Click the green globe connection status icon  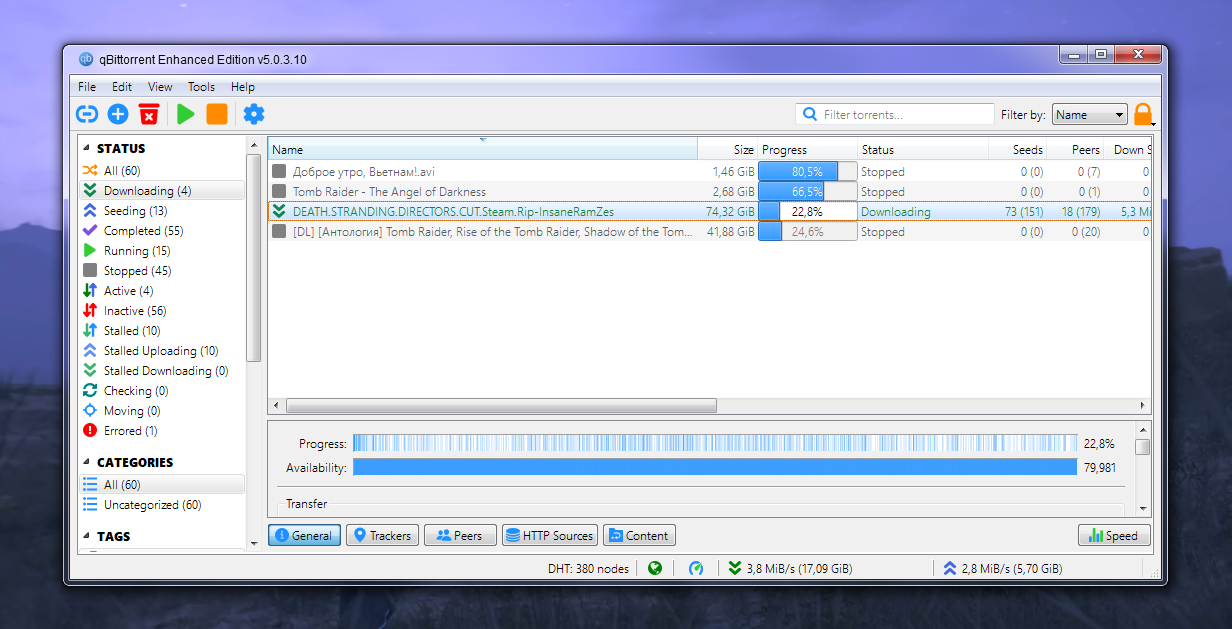pyautogui.click(x=655, y=568)
